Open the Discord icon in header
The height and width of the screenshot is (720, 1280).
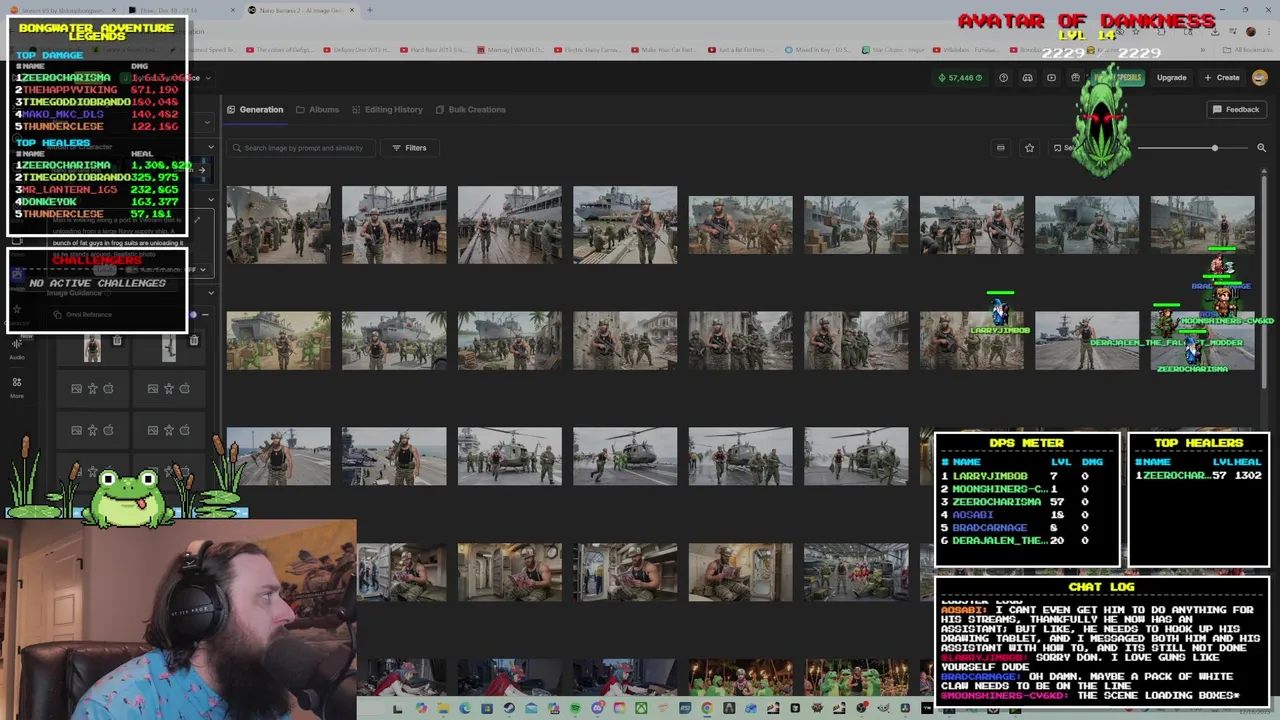click(x=1028, y=77)
